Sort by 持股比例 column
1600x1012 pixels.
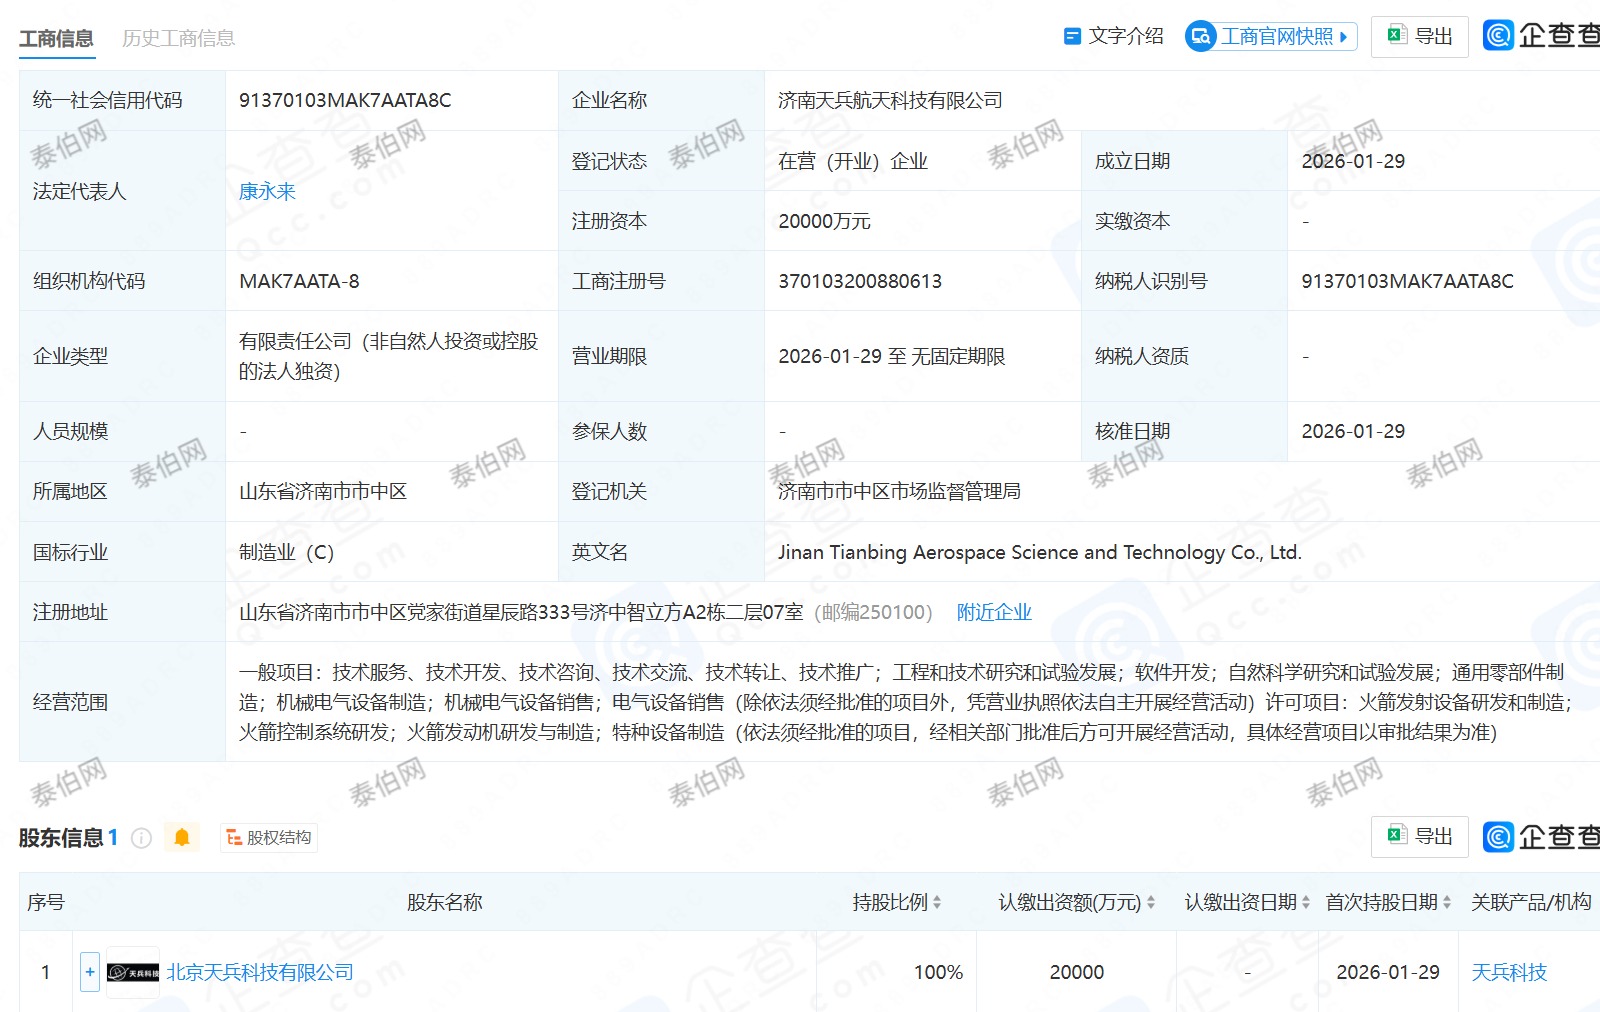click(x=937, y=902)
